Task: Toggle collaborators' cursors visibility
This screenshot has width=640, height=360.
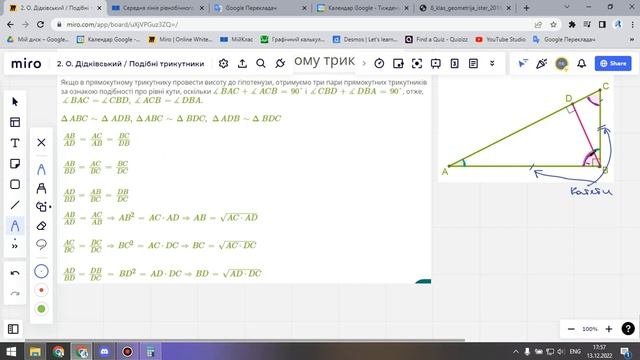Action: [x=523, y=63]
